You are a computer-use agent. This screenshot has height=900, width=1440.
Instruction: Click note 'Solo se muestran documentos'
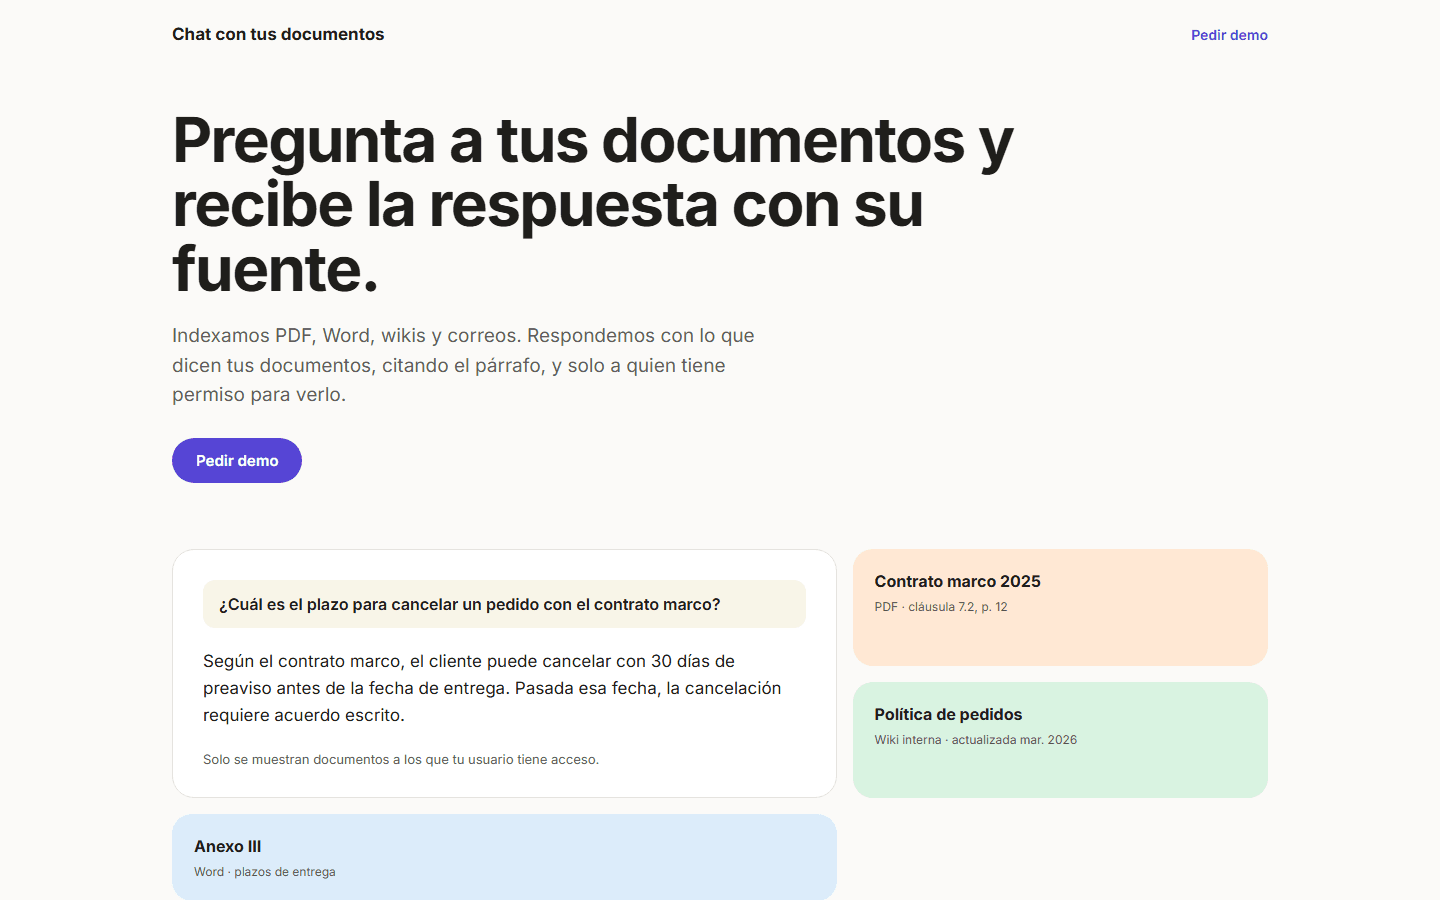[x=401, y=760]
